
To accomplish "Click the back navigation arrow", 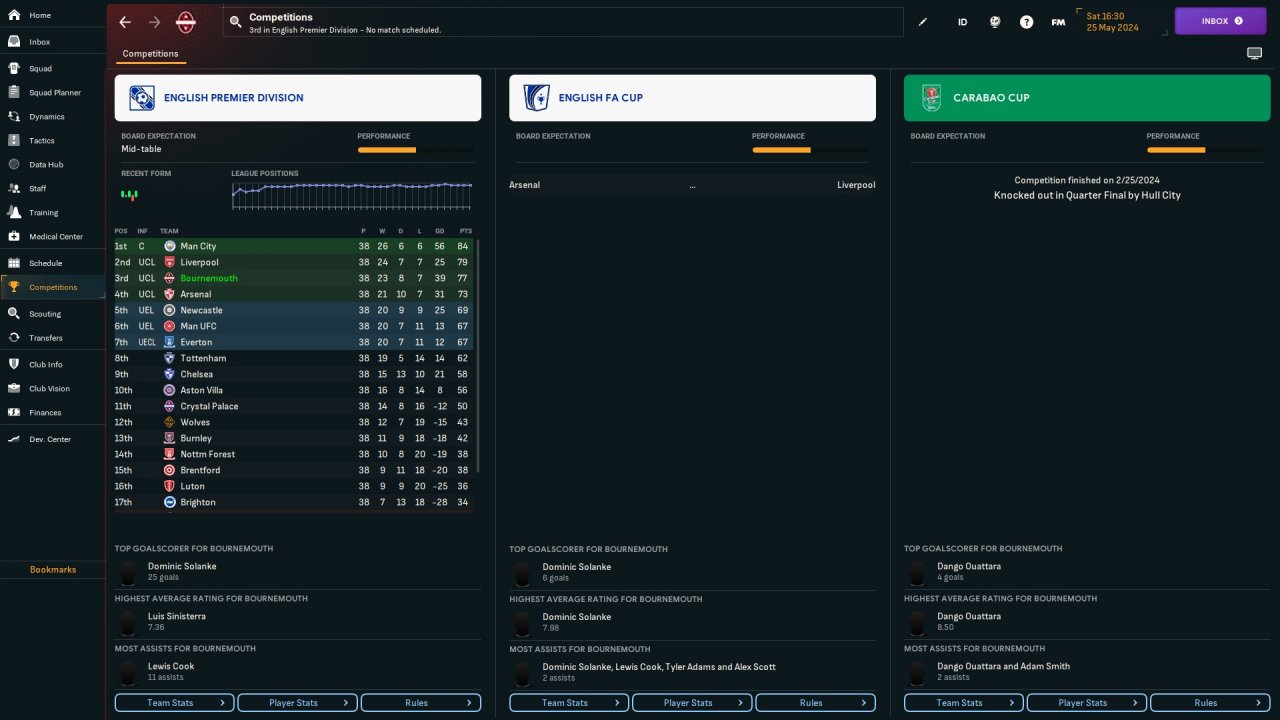I will click(125, 22).
